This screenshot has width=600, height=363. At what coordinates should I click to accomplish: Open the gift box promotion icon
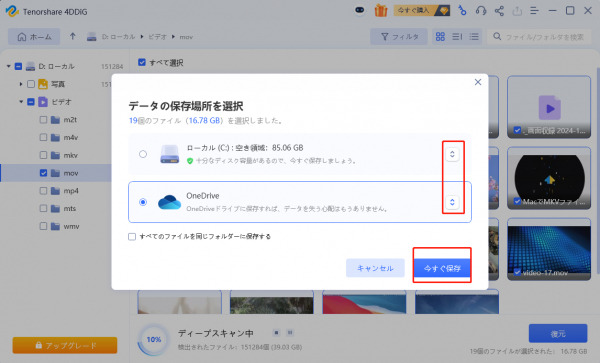pyautogui.click(x=380, y=11)
